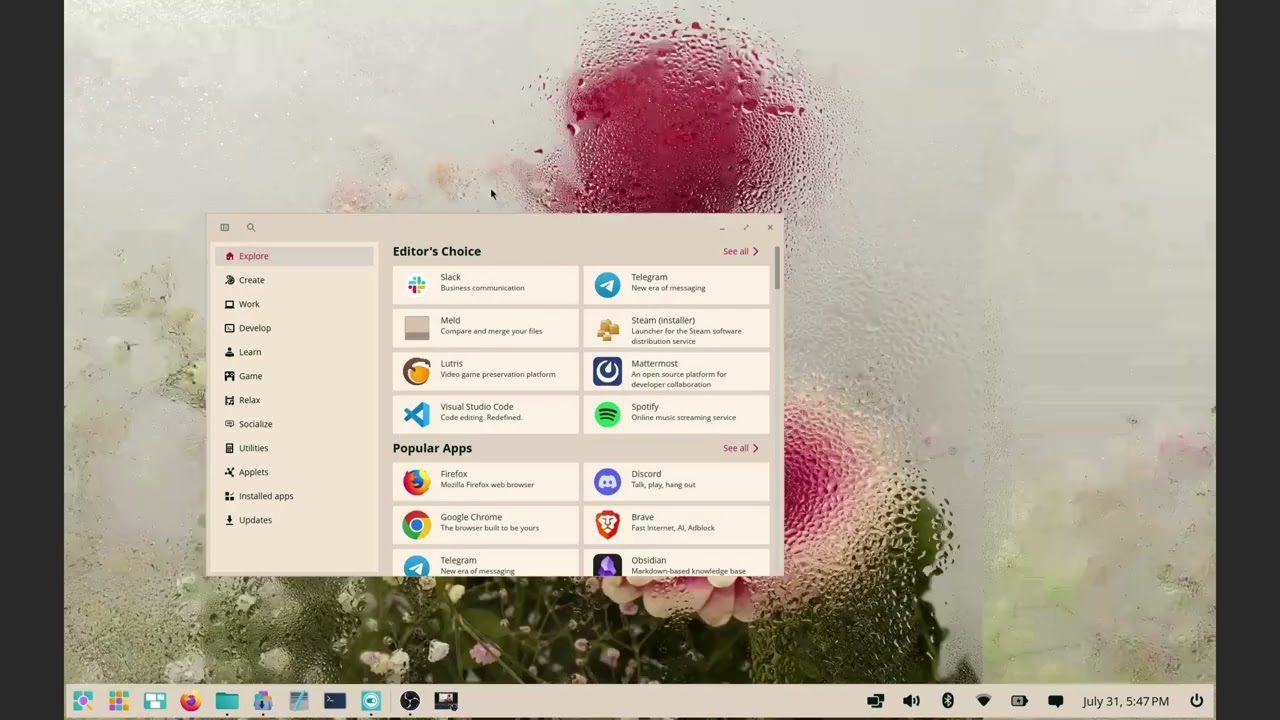The width and height of the screenshot is (1280, 720).
Task: Open the Mattermost app page
Action: point(676,371)
